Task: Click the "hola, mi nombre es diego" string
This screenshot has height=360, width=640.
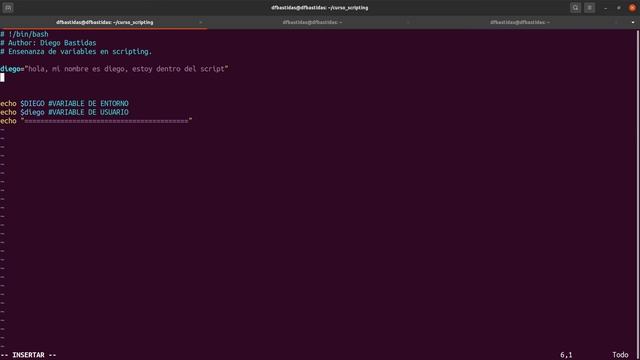Action: click(x=127, y=69)
